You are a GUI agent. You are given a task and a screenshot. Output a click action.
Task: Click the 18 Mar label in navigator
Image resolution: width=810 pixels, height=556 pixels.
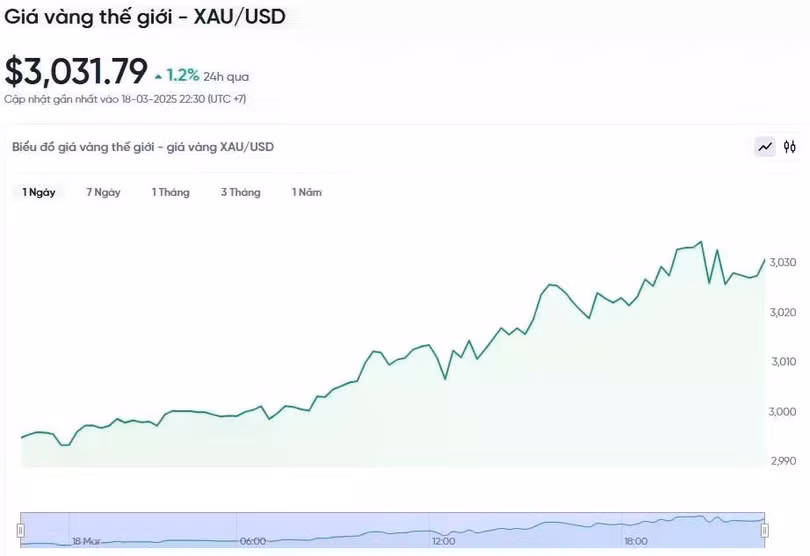86,541
